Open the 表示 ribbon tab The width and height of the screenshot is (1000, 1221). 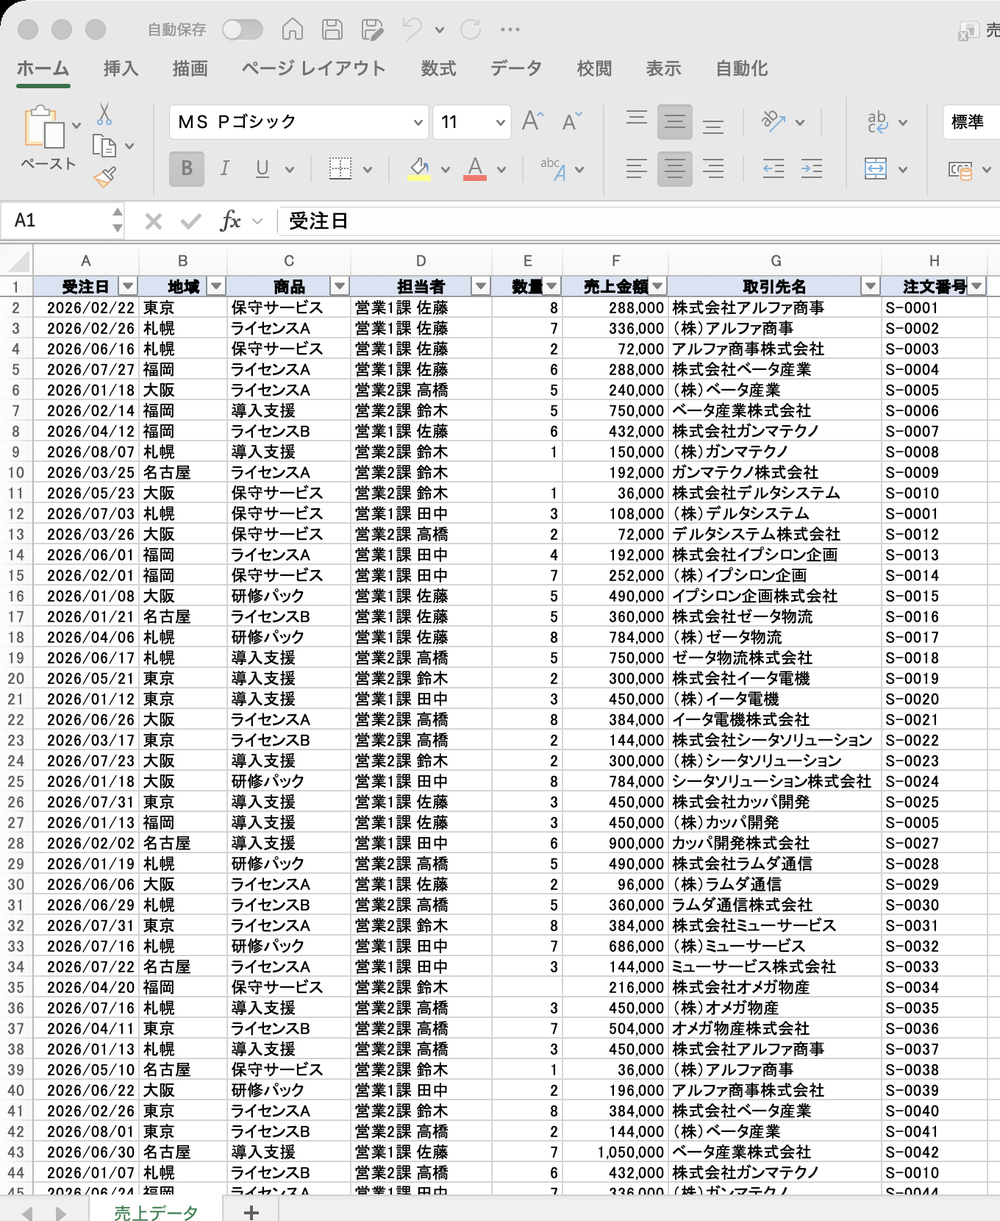pos(663,69)
